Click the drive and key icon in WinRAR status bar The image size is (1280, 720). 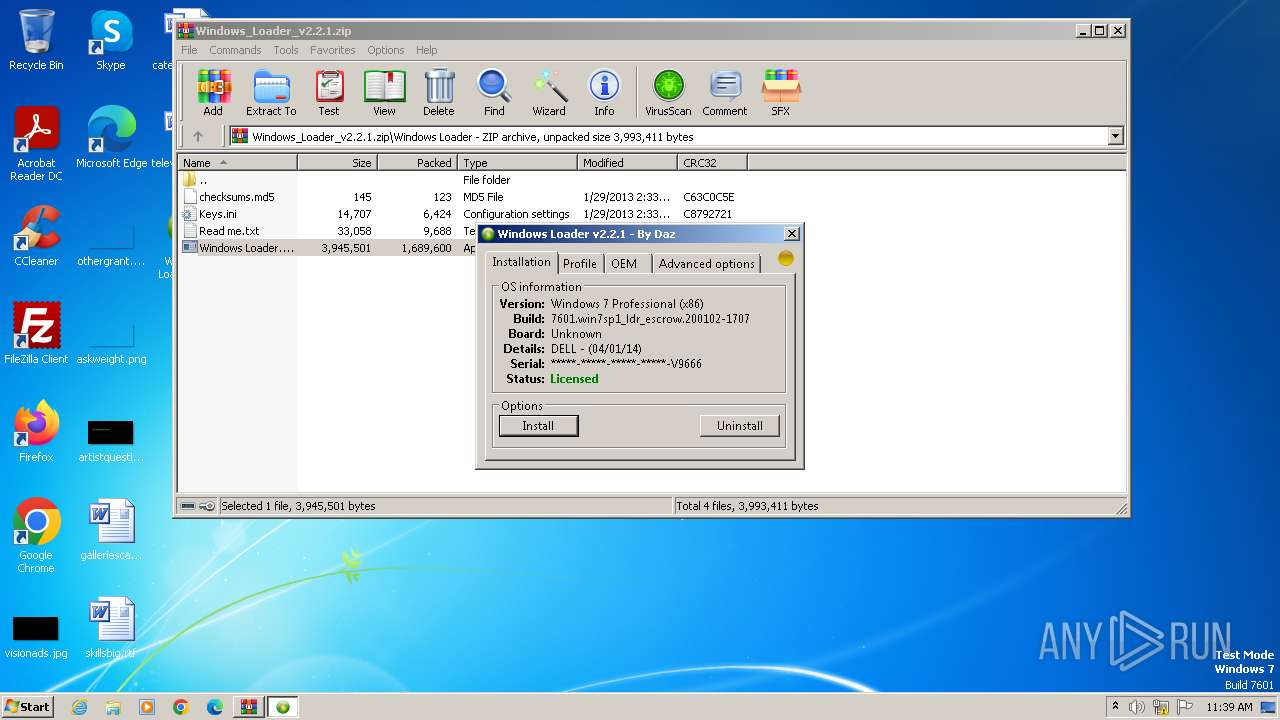(197, 506)
